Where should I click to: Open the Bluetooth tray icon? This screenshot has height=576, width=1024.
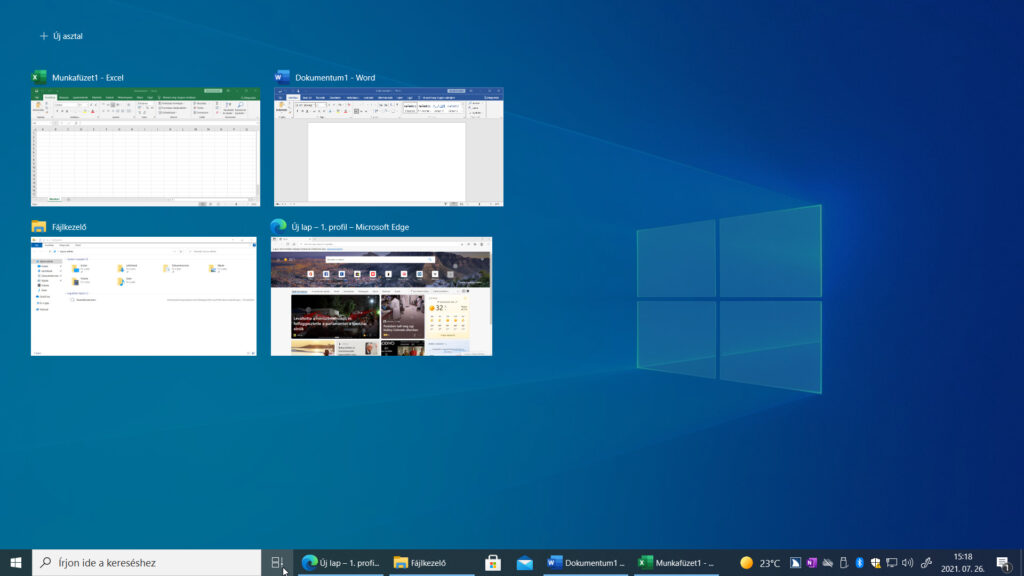pos(859,562)
